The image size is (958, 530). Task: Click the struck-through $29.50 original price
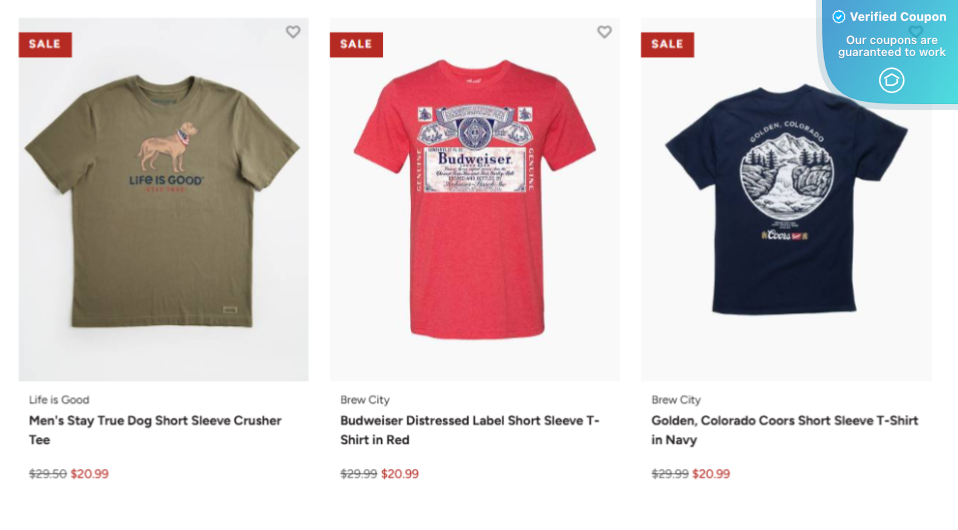[x=48, y=474]
